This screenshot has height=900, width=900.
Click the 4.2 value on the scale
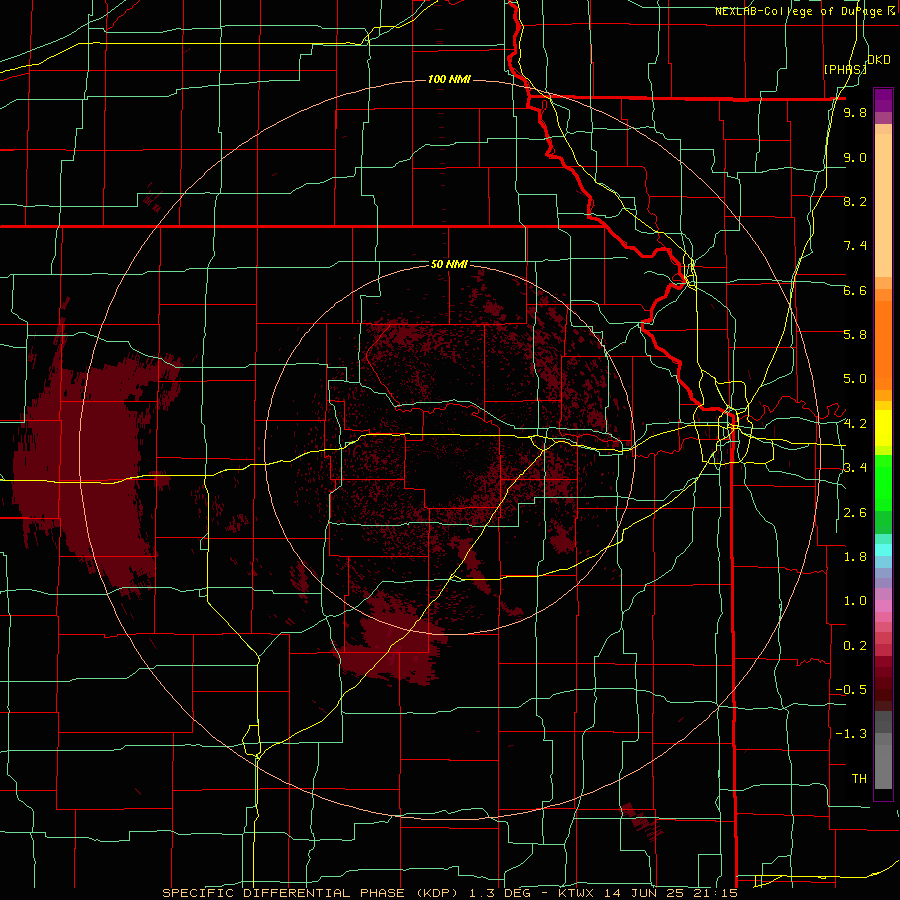click(x=855, y=424)
